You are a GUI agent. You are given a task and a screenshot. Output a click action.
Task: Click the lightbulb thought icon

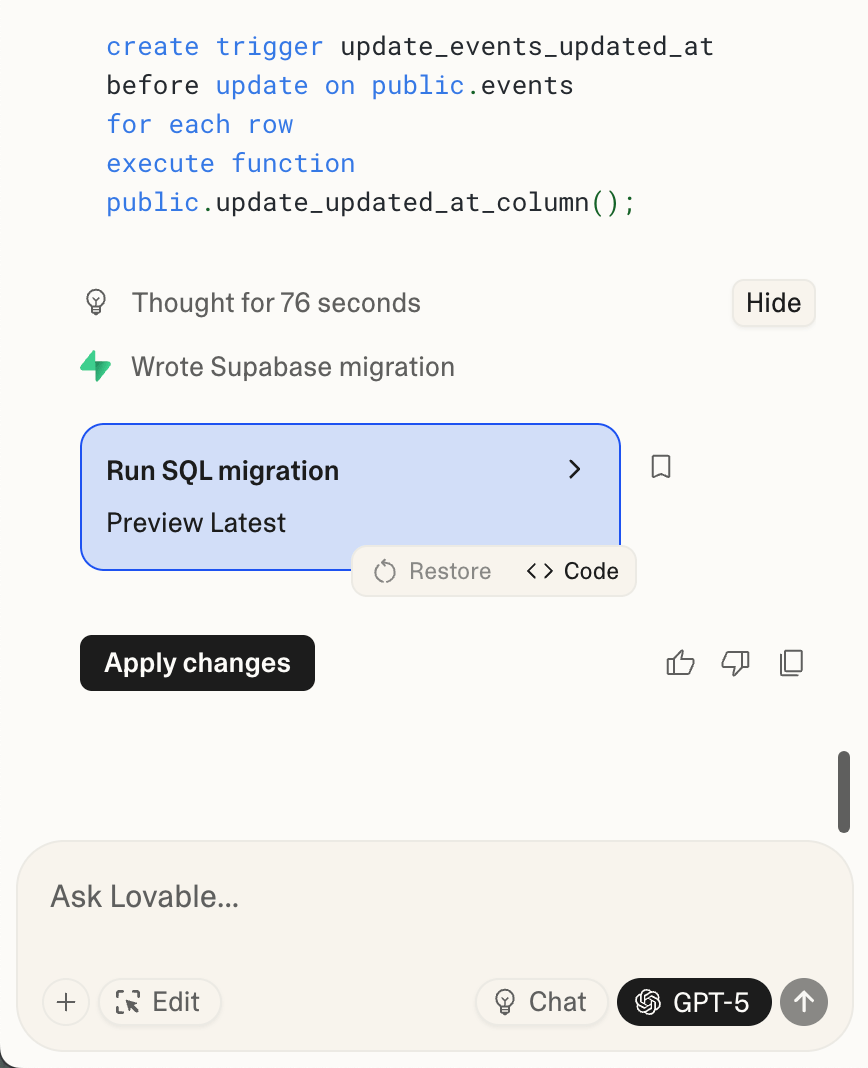point(96,302)
